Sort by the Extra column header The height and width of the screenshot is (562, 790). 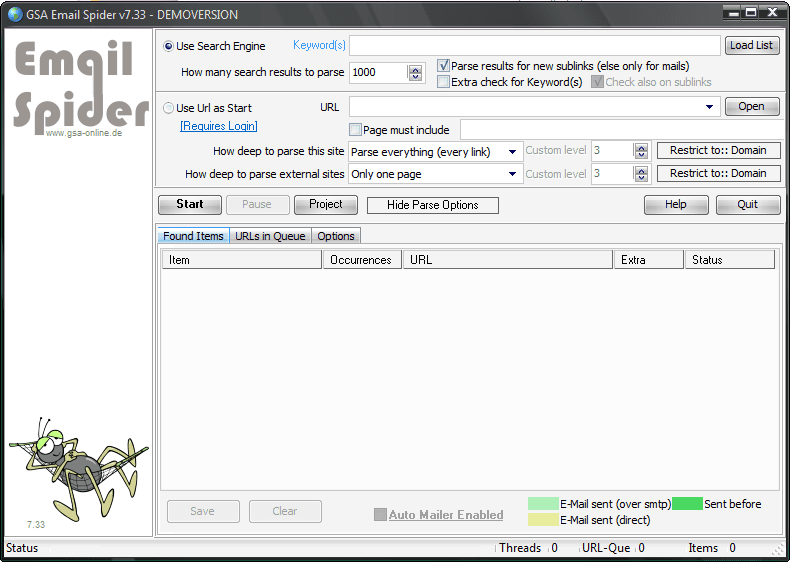click(649, 260)
